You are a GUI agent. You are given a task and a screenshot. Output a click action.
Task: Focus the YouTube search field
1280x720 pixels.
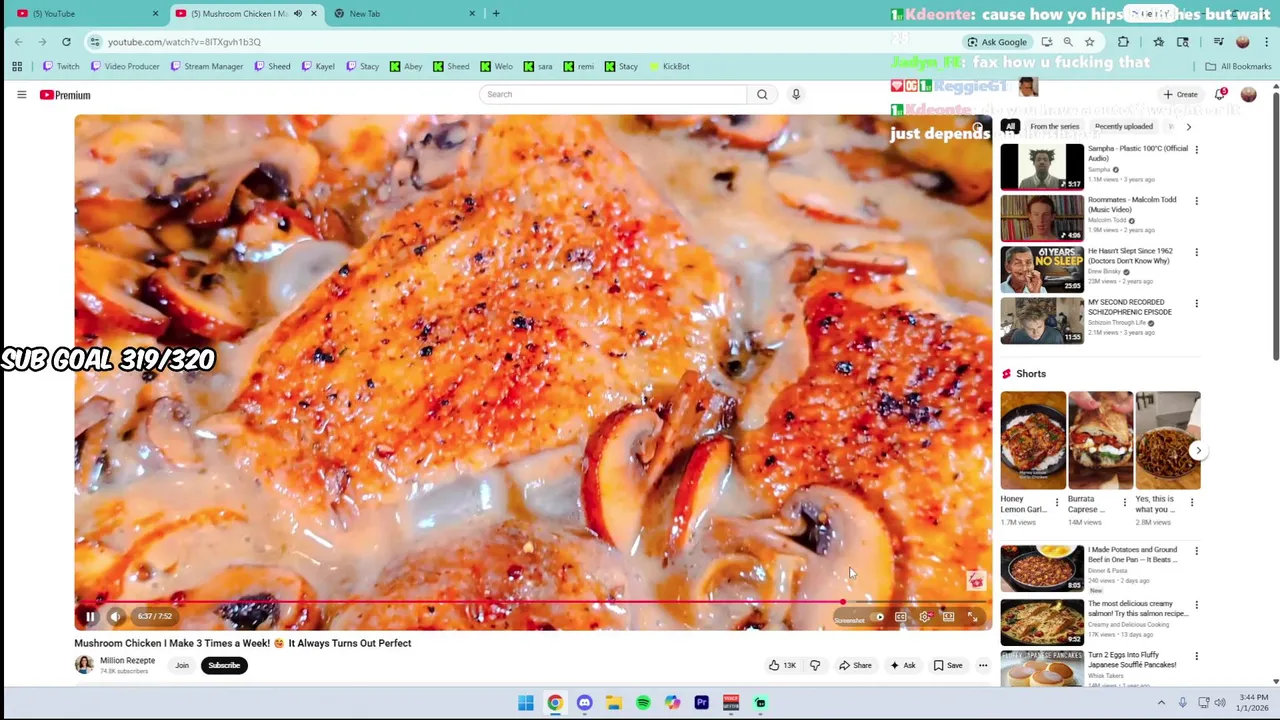(612, 94)
